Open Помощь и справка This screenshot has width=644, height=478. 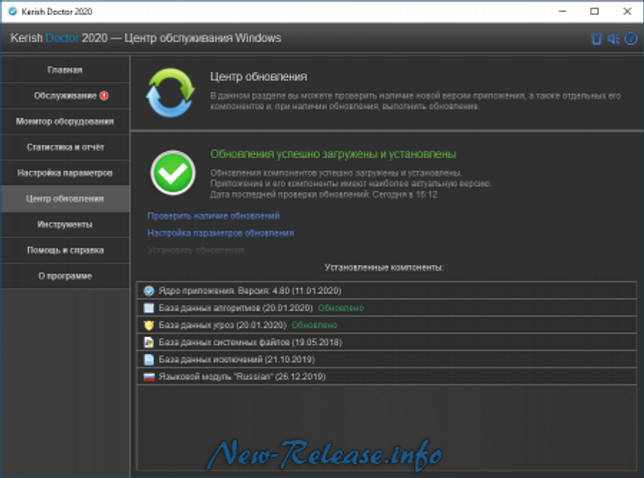coord(65,250)
